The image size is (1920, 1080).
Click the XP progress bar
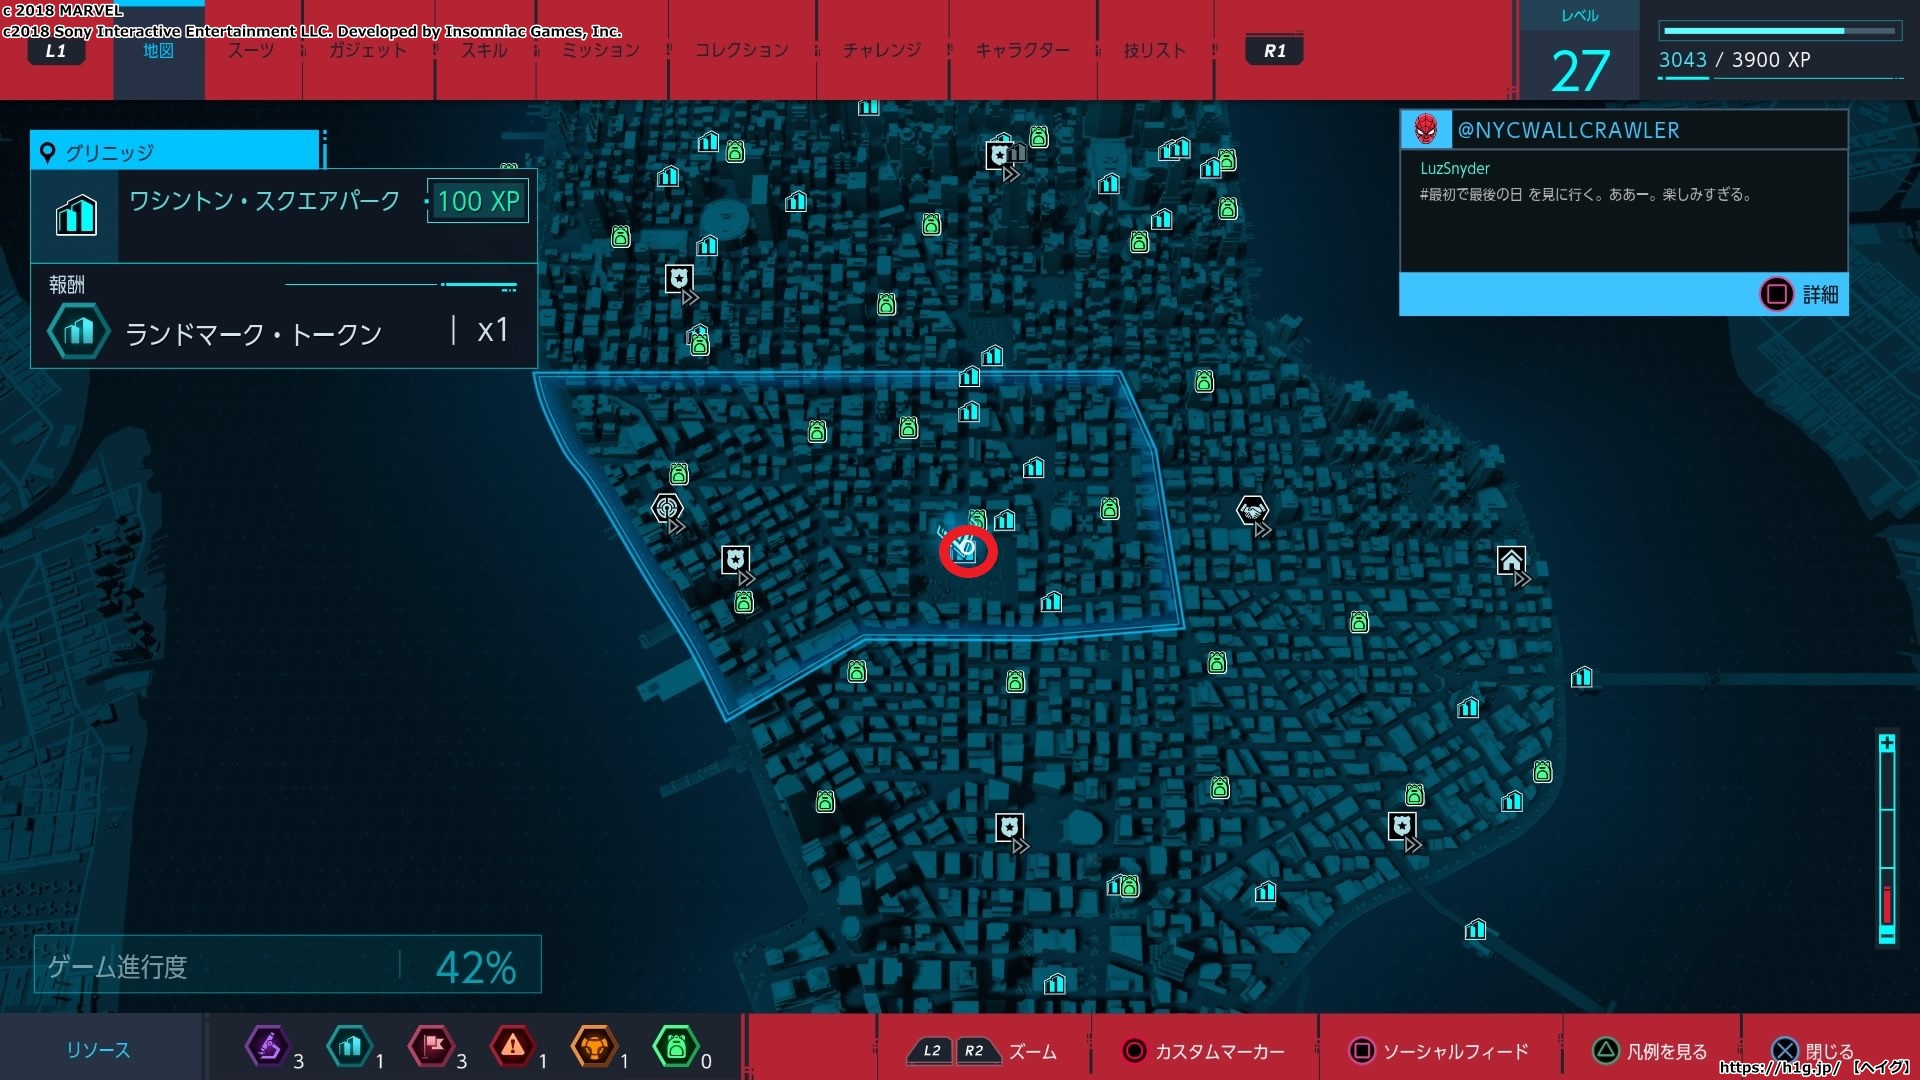(x=1780, y=31)
